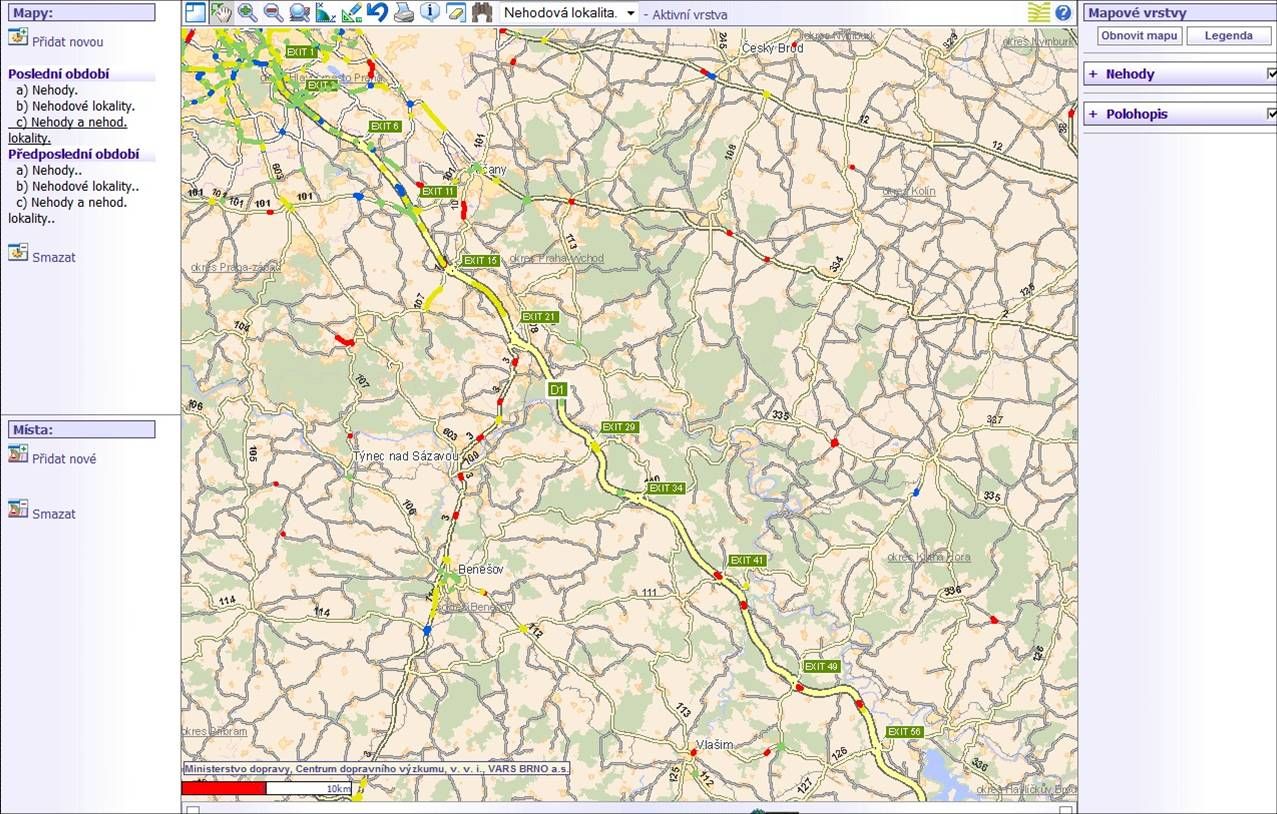Click the okres Kutná Hora label
1277x814 pixels.
[x=929, y=557]
